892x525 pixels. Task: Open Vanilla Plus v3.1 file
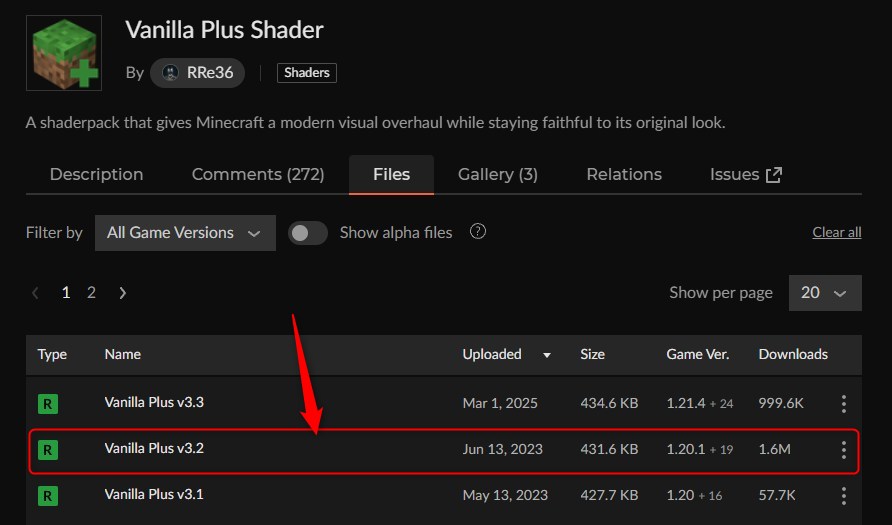coord(154,494)
